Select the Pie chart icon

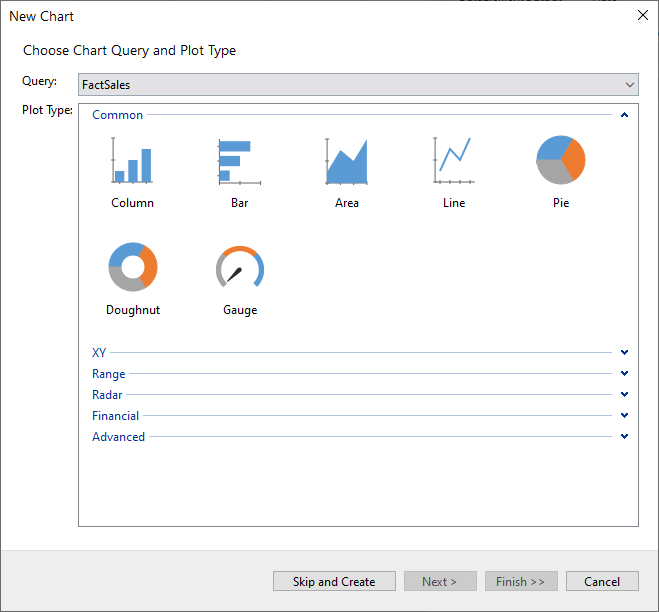coord(561,160)
